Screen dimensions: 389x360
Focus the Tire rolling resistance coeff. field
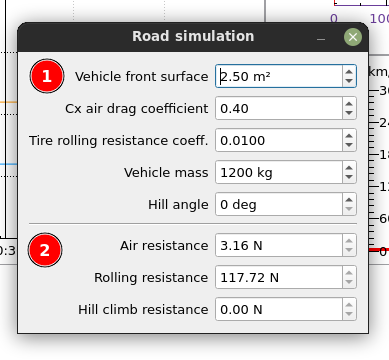(279, 140)
